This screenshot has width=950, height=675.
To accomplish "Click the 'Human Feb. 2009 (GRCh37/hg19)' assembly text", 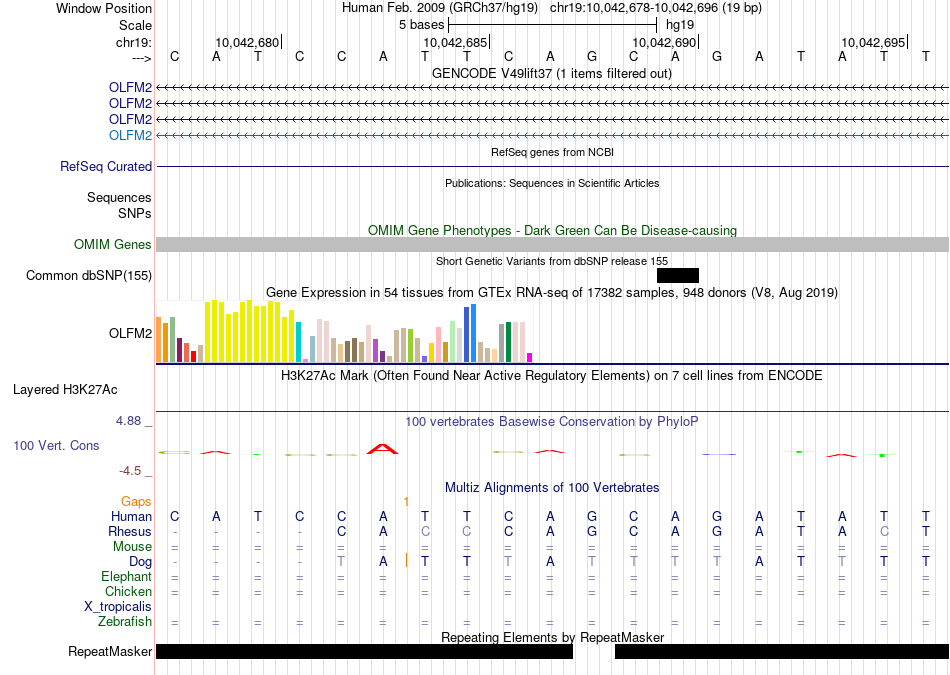I will pos(440,8).
